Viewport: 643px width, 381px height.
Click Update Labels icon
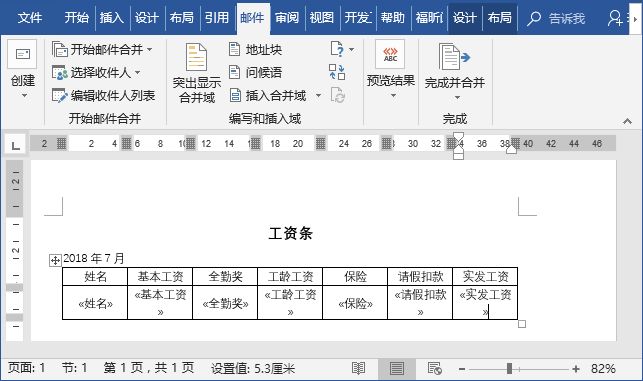click(x=337, y=95)
